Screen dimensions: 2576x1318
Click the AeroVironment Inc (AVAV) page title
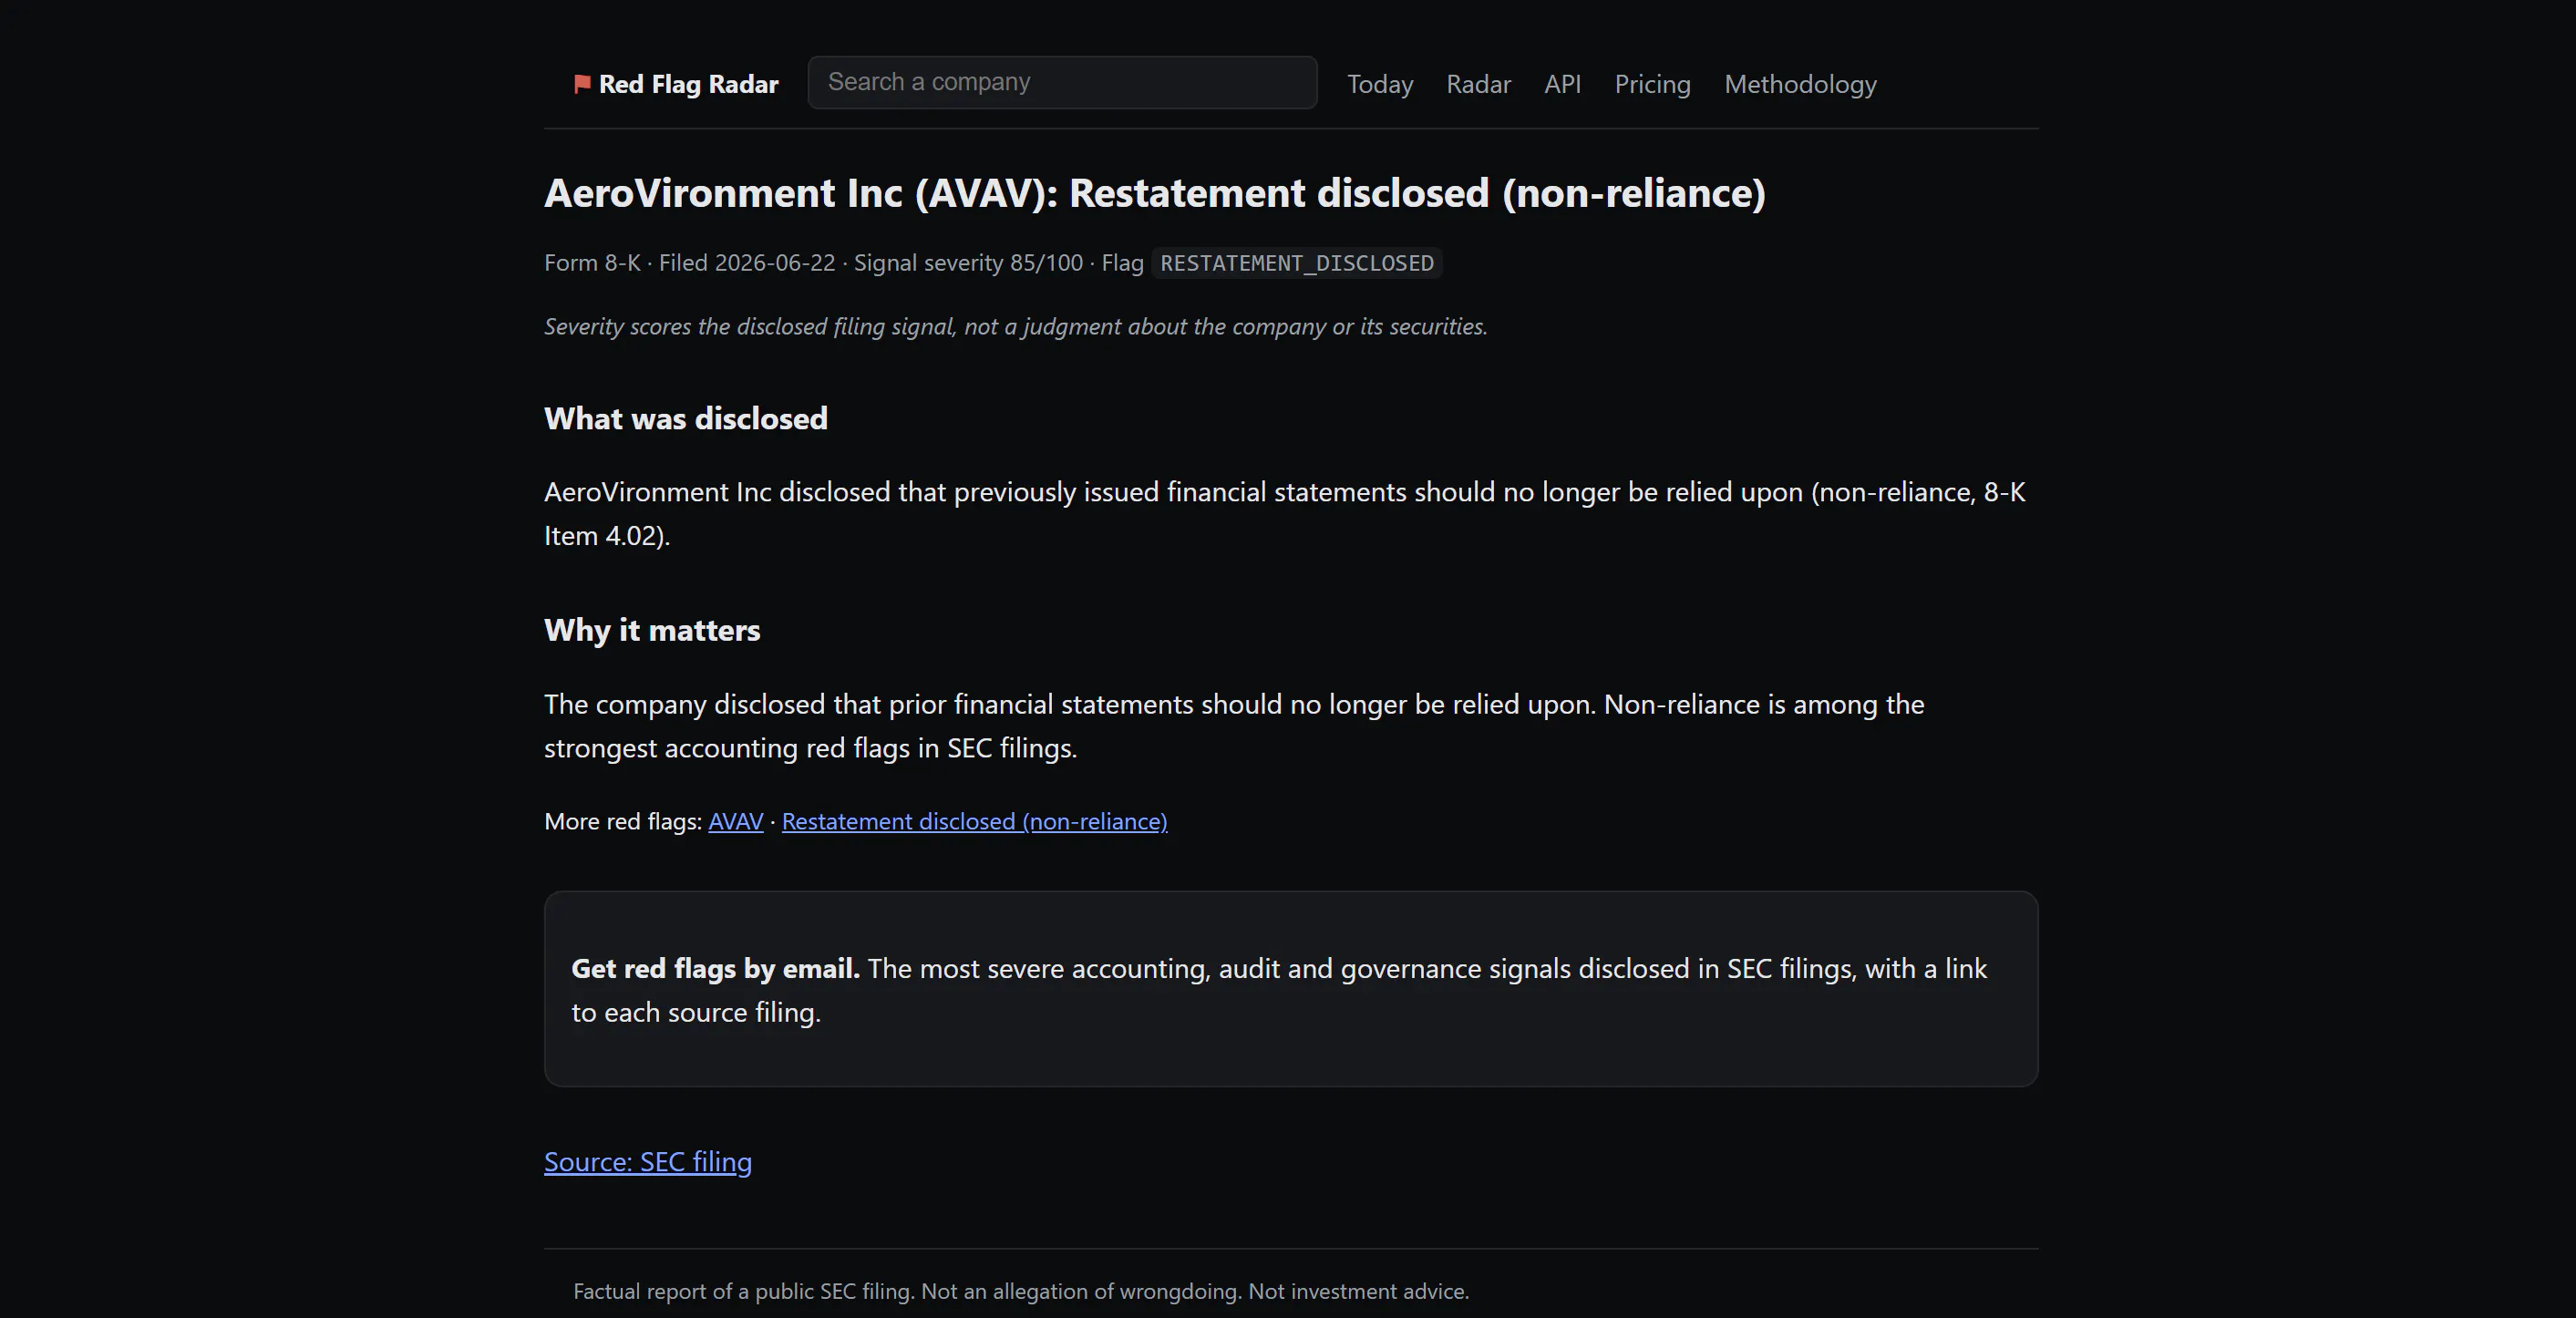point(1155,193)
